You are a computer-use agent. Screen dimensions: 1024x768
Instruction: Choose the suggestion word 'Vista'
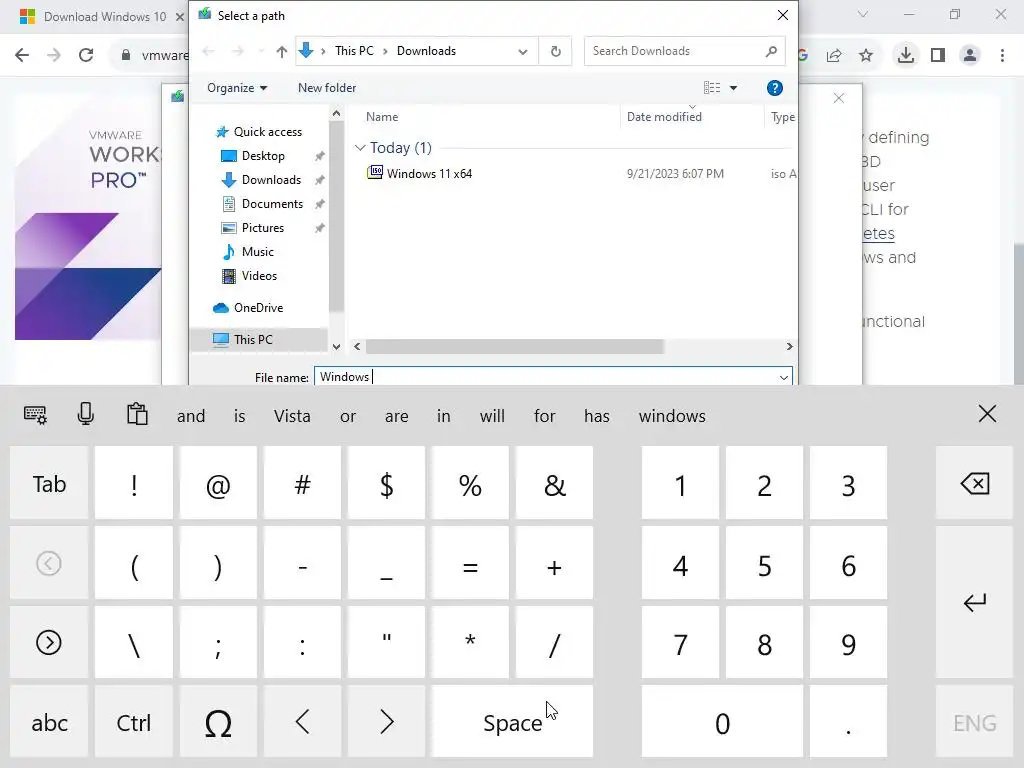pyautogui.click(x=292, y=416)
